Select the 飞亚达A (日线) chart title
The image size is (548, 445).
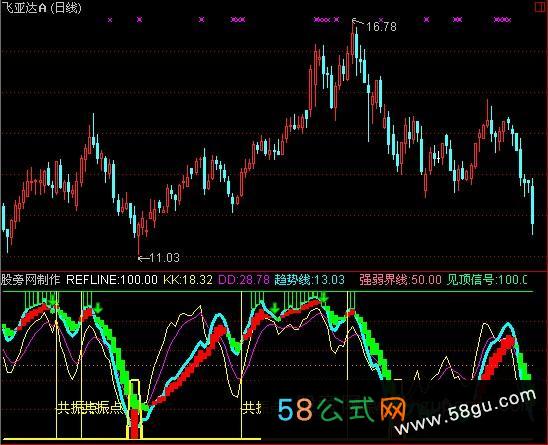click(x=42, y=7)
